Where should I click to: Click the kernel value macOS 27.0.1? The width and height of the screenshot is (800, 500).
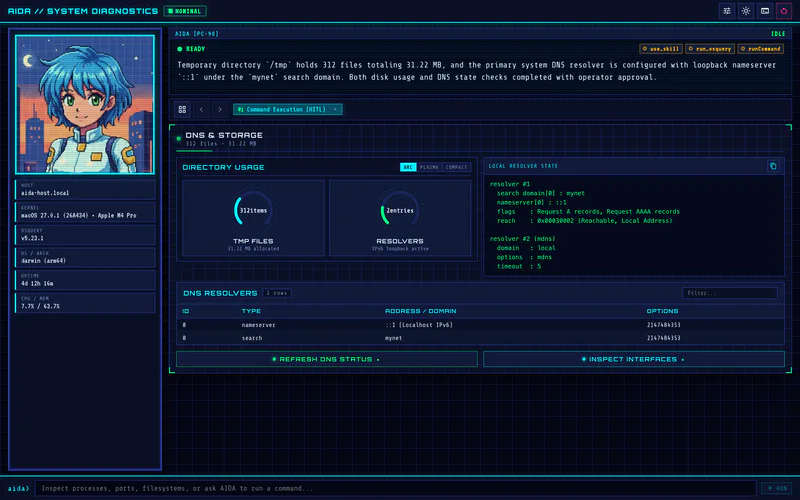point(79,215)
